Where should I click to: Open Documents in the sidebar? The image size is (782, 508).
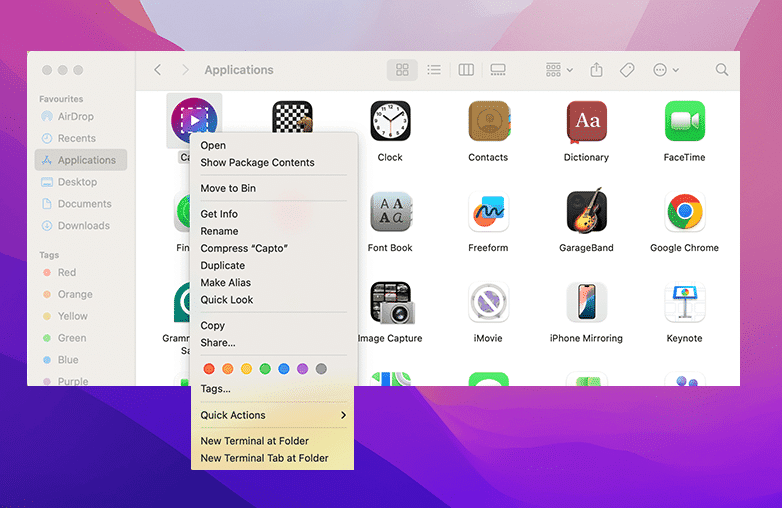[81, 204]
